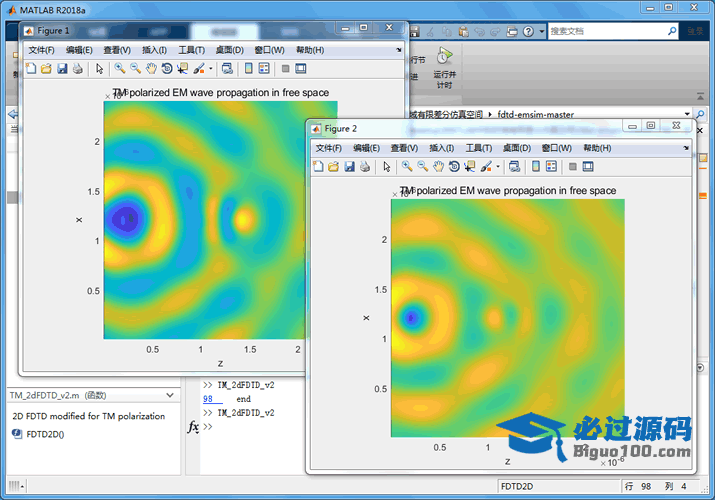Screen dimensions: 715x500
Task: Click FDTD2D text in status bar
Action: 517,486
